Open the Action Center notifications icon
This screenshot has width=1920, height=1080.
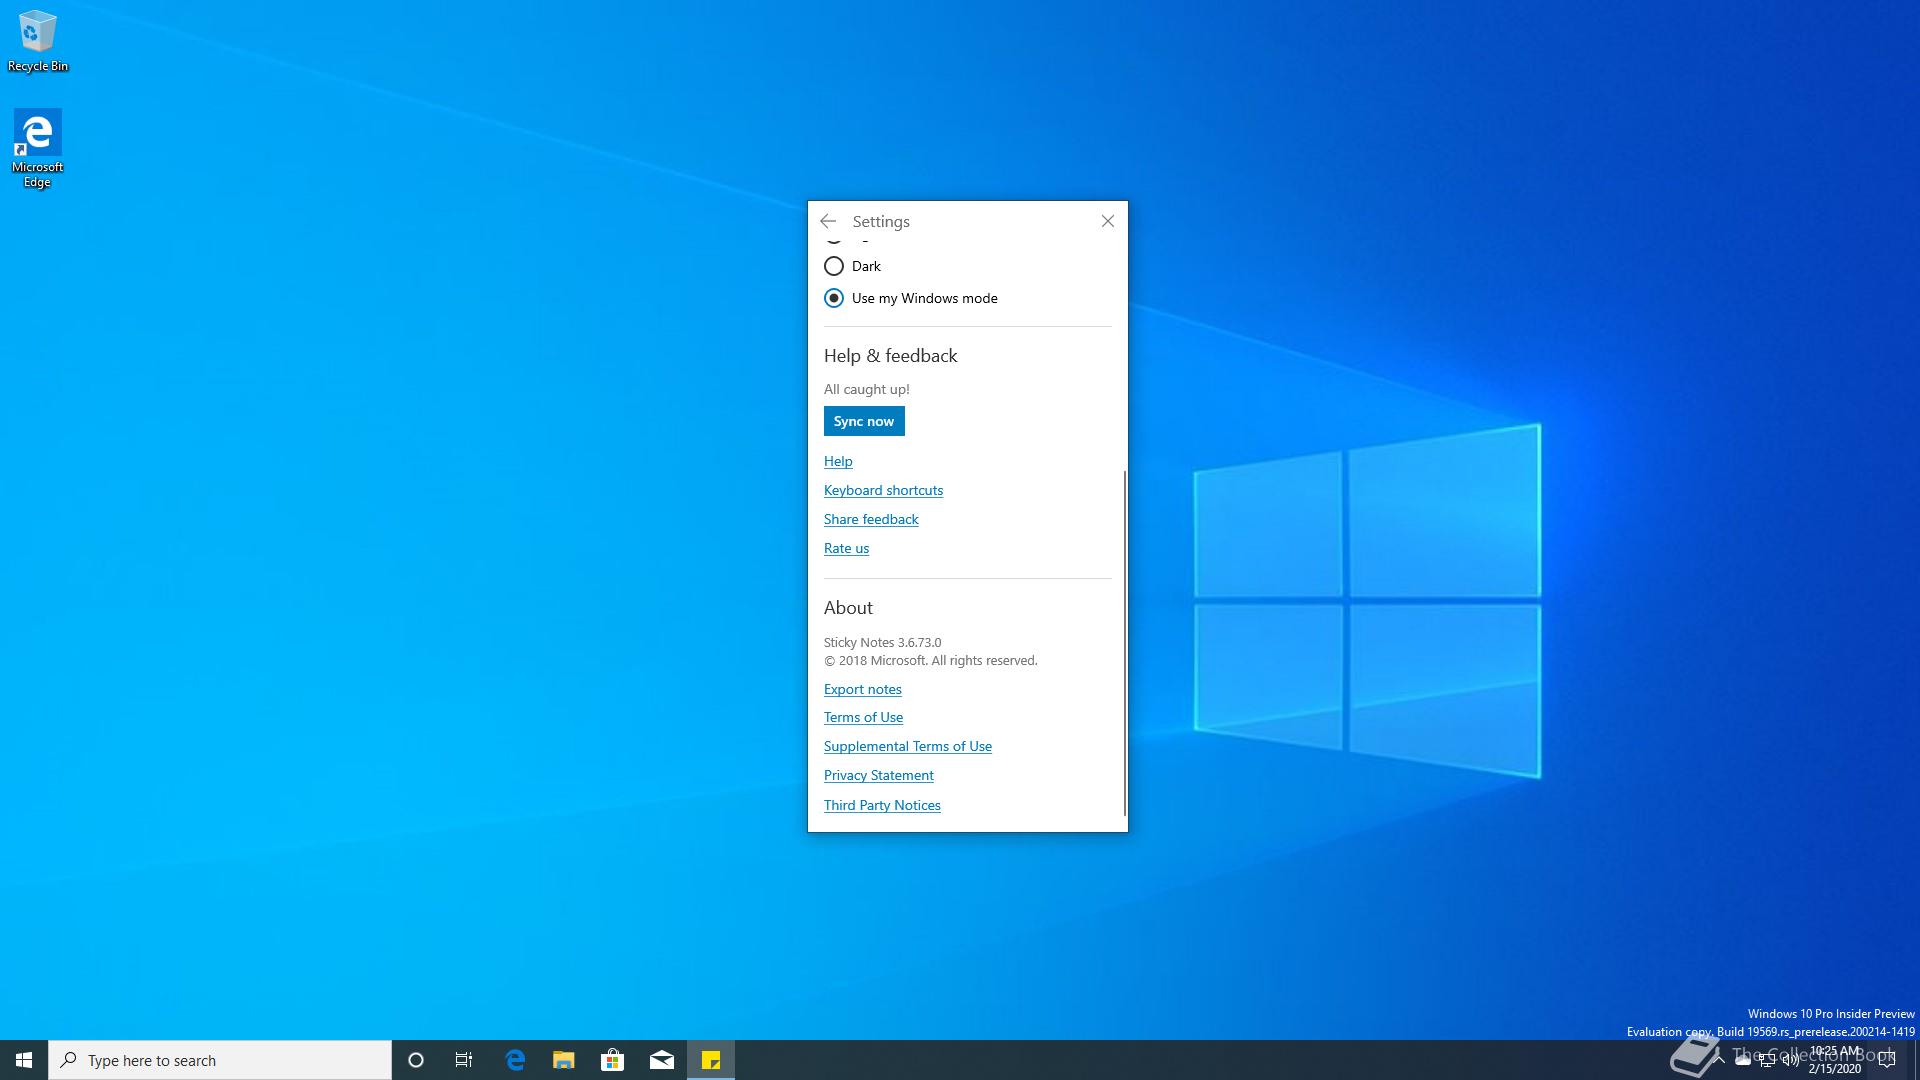click(1887, 1060)
